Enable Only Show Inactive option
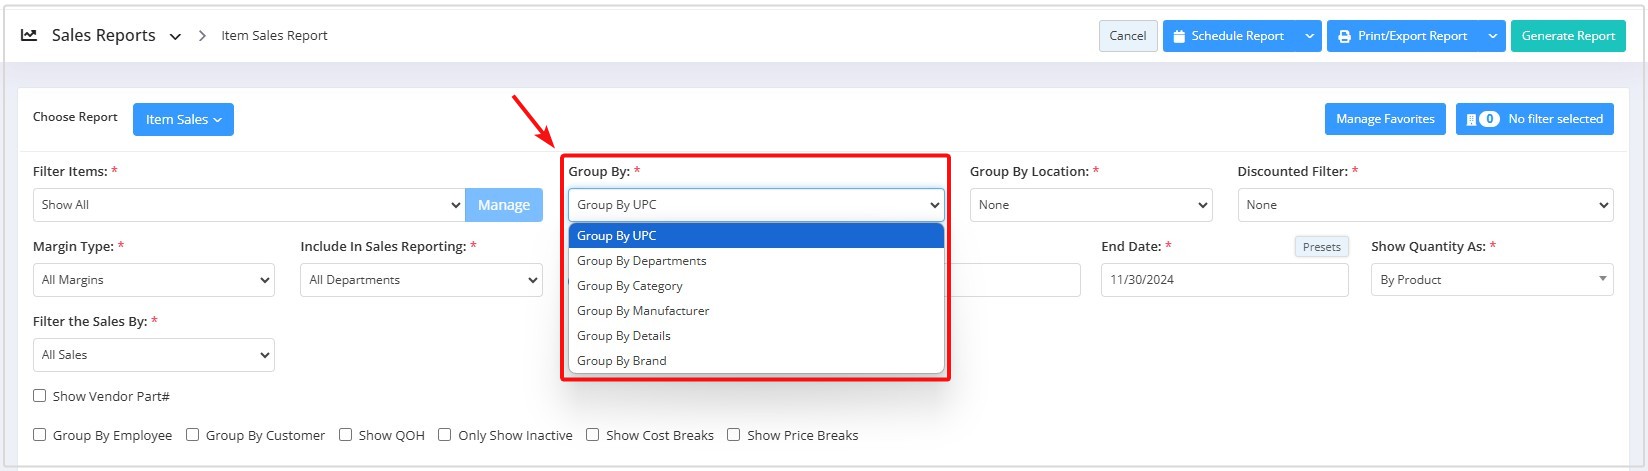The height and width of the screenshot is (471, 1648). (x=445, y=435)
